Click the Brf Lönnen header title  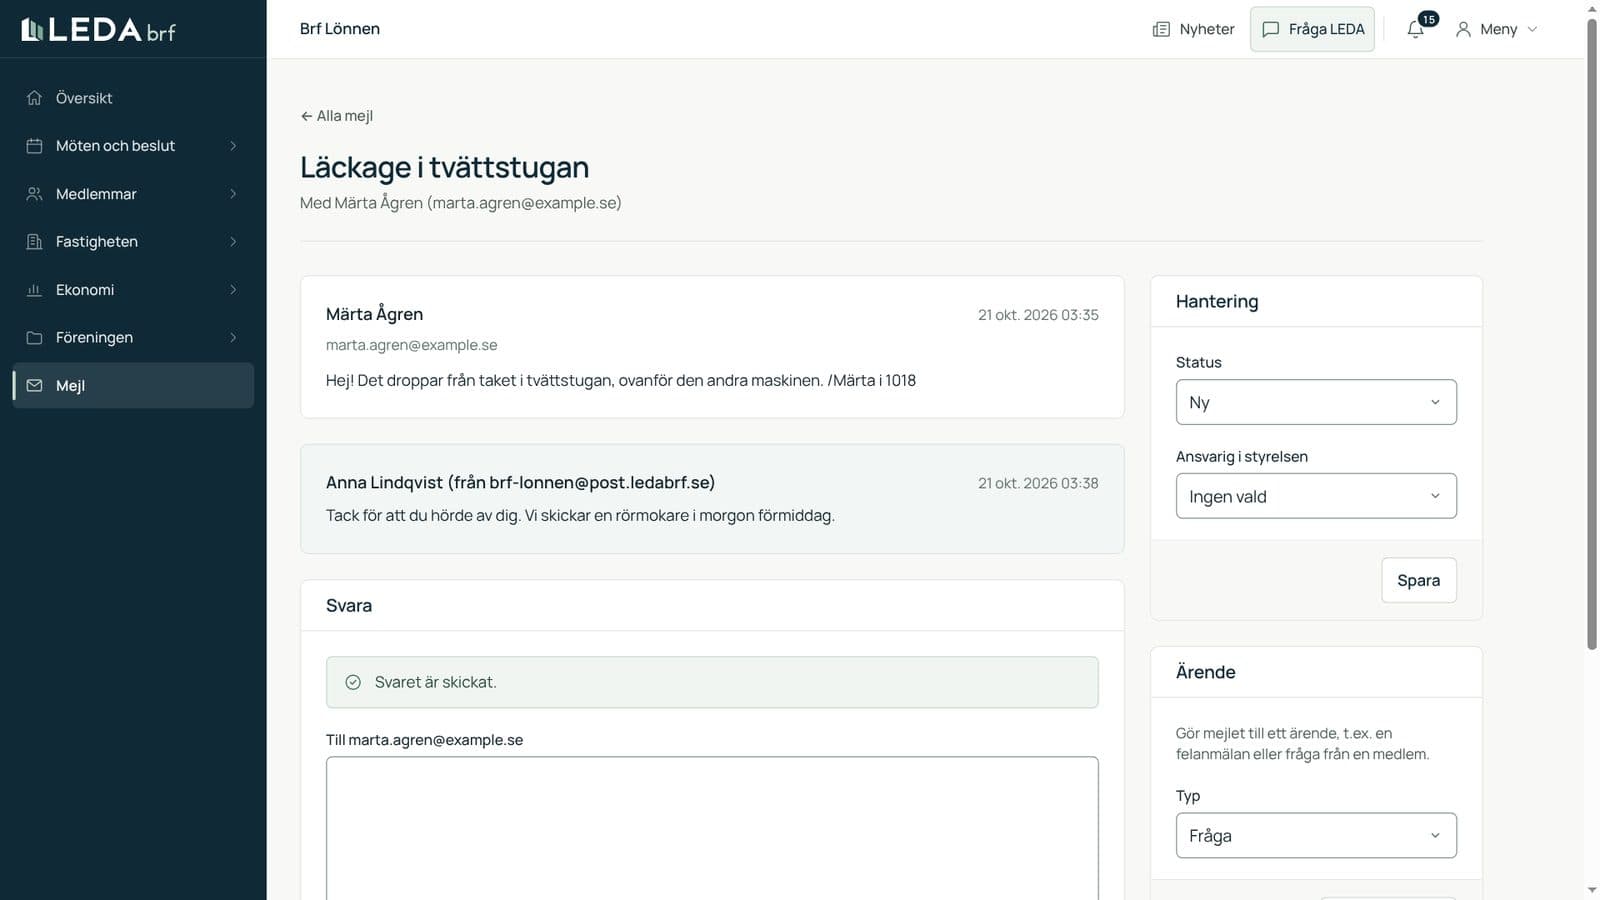[x=340, y=29]
